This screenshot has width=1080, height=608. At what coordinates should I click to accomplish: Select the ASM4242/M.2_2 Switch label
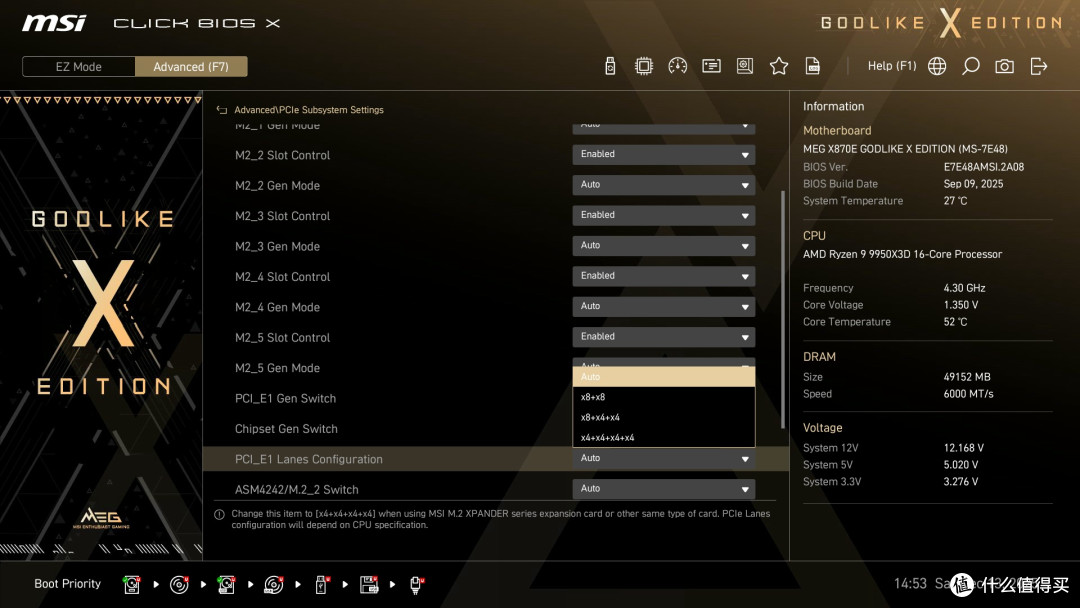click(x=296, y=490)
